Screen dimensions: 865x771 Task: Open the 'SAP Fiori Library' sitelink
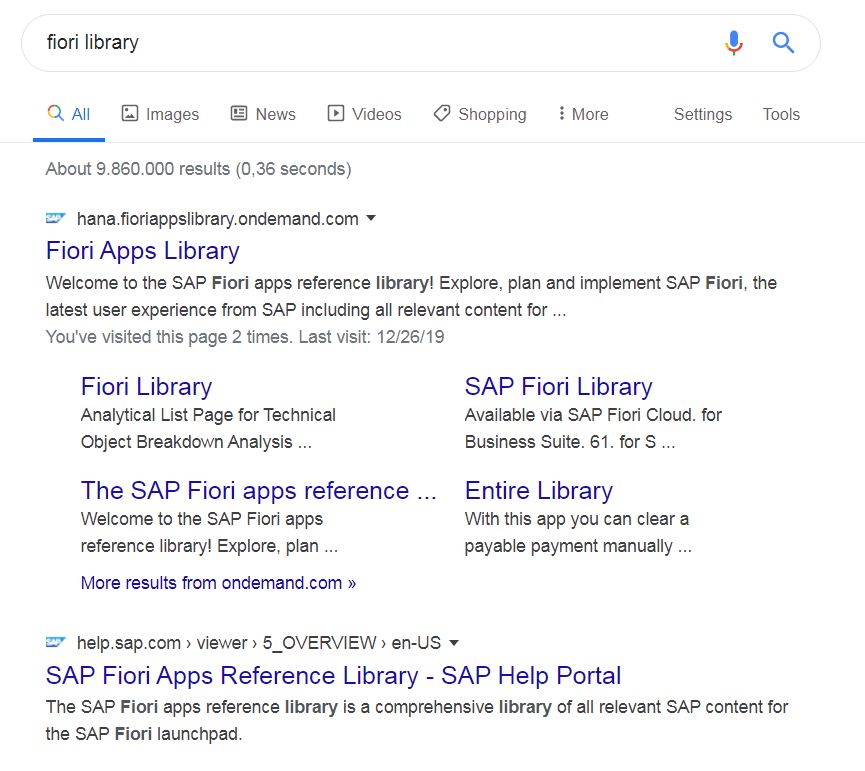[x=558, y=387]
